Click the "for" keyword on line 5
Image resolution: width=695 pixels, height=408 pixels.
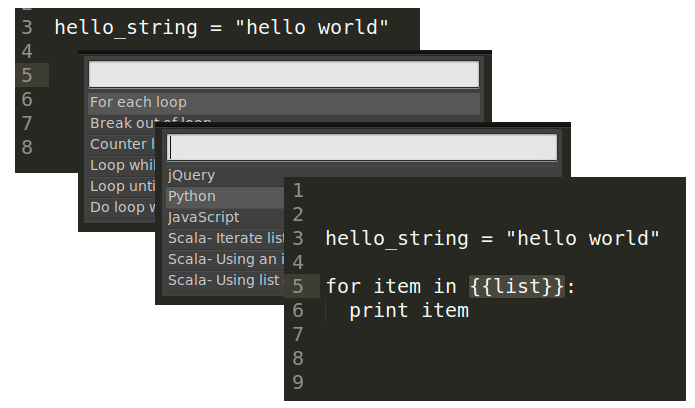[343, 287]
